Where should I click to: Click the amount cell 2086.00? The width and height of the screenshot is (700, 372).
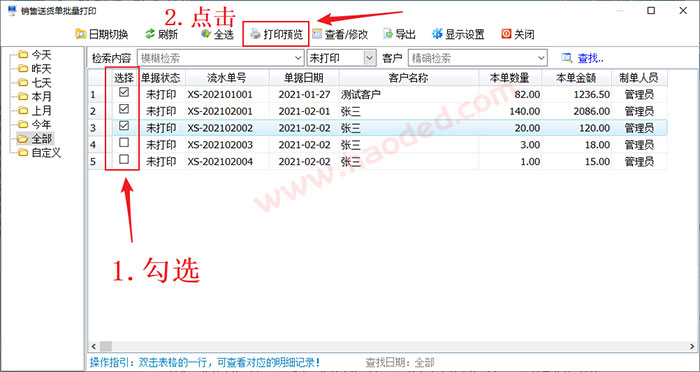click(576, 111)
